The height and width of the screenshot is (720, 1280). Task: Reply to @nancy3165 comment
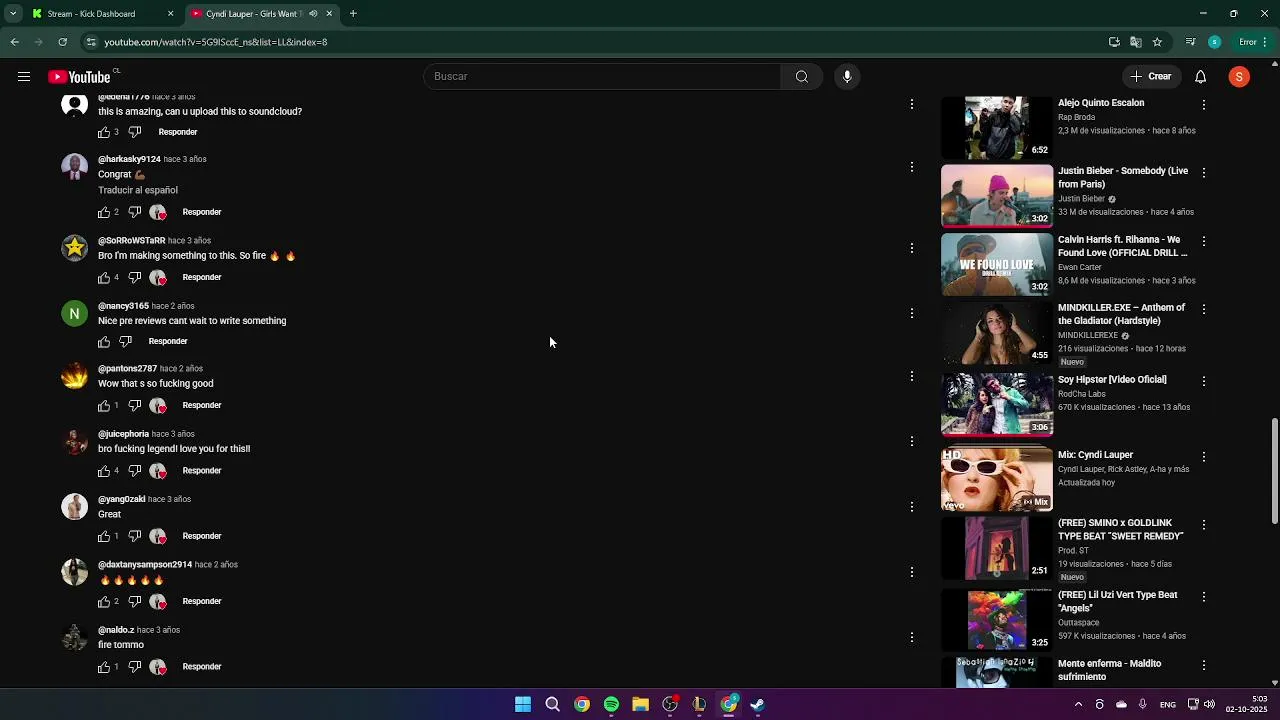coord(168,341)
